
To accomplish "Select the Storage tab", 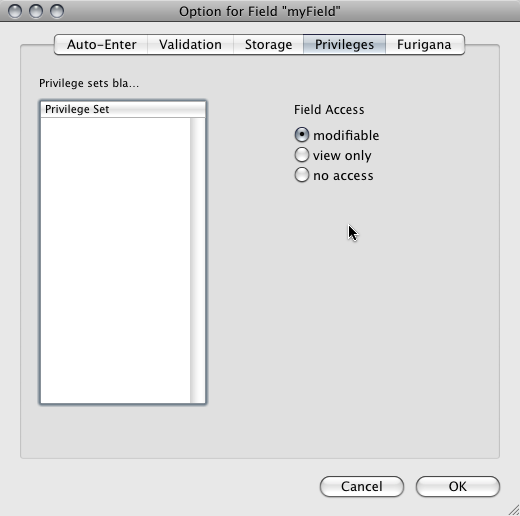I will (x=268, y=44).
